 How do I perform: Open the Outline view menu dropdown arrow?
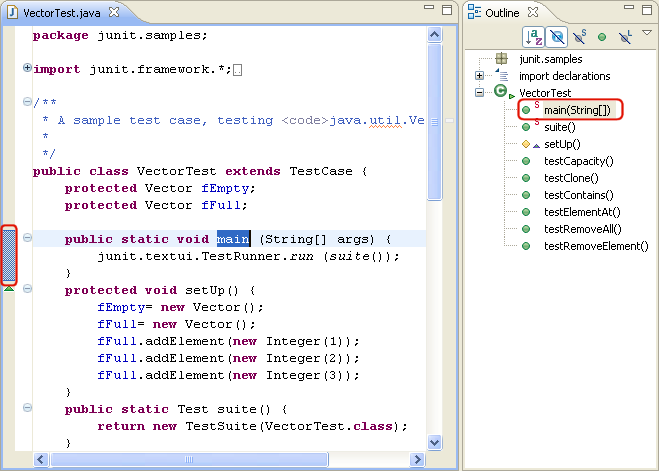point(646,33)
